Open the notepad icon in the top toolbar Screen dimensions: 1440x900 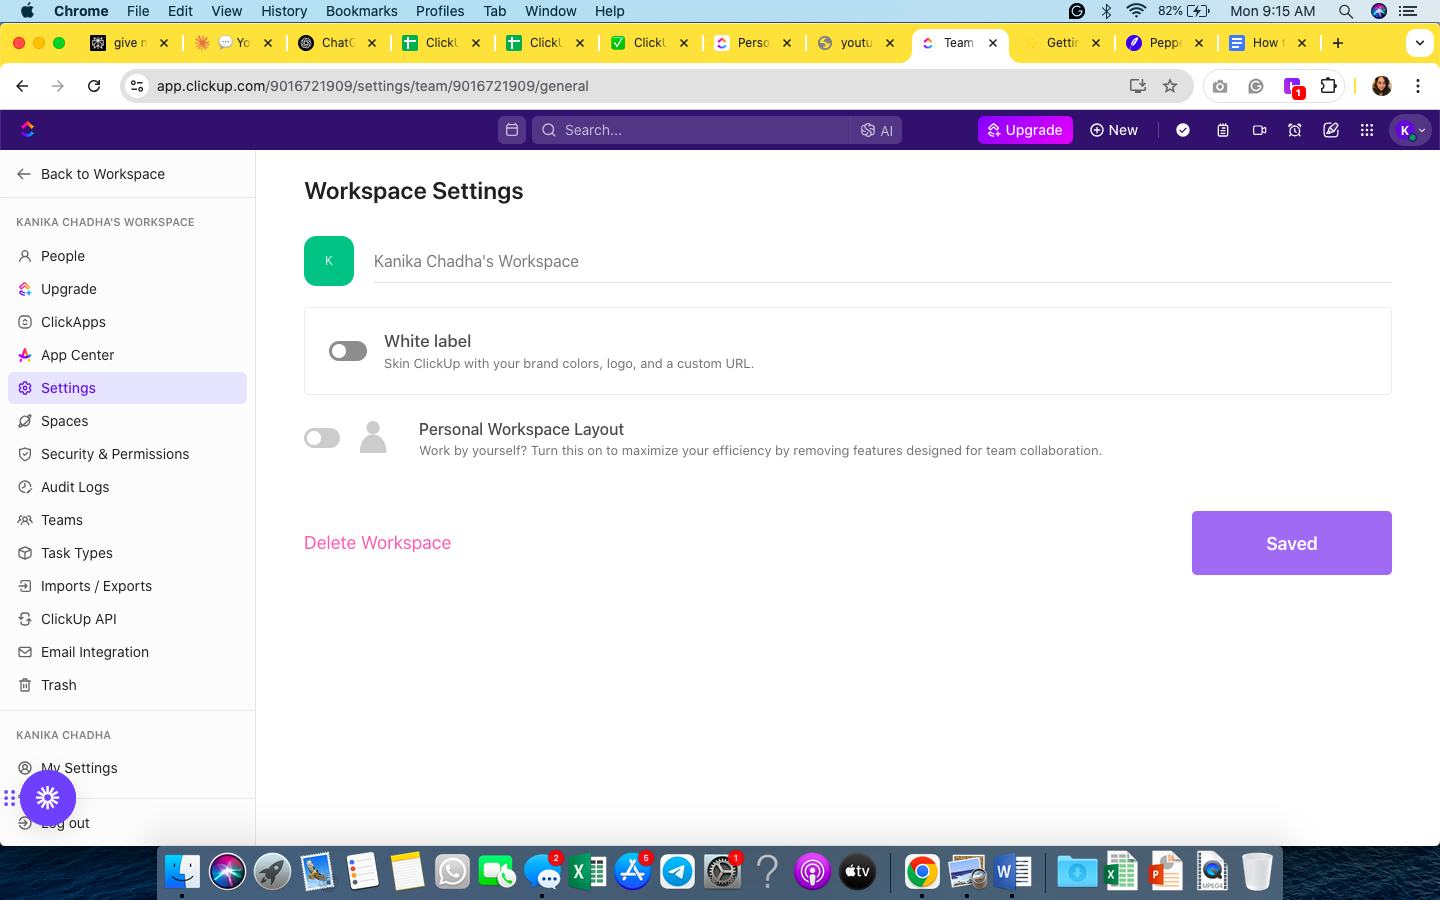[1223, 130]
